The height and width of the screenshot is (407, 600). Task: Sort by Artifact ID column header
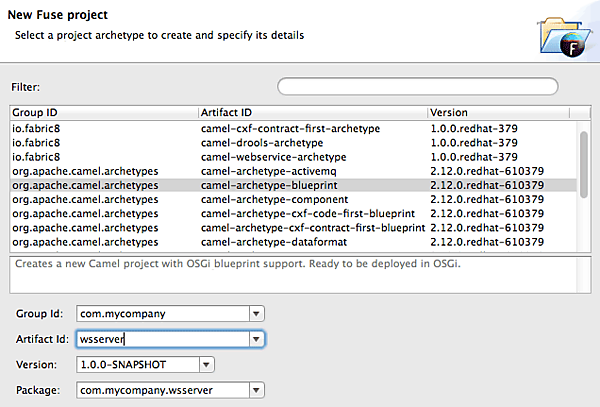(311, 113)
